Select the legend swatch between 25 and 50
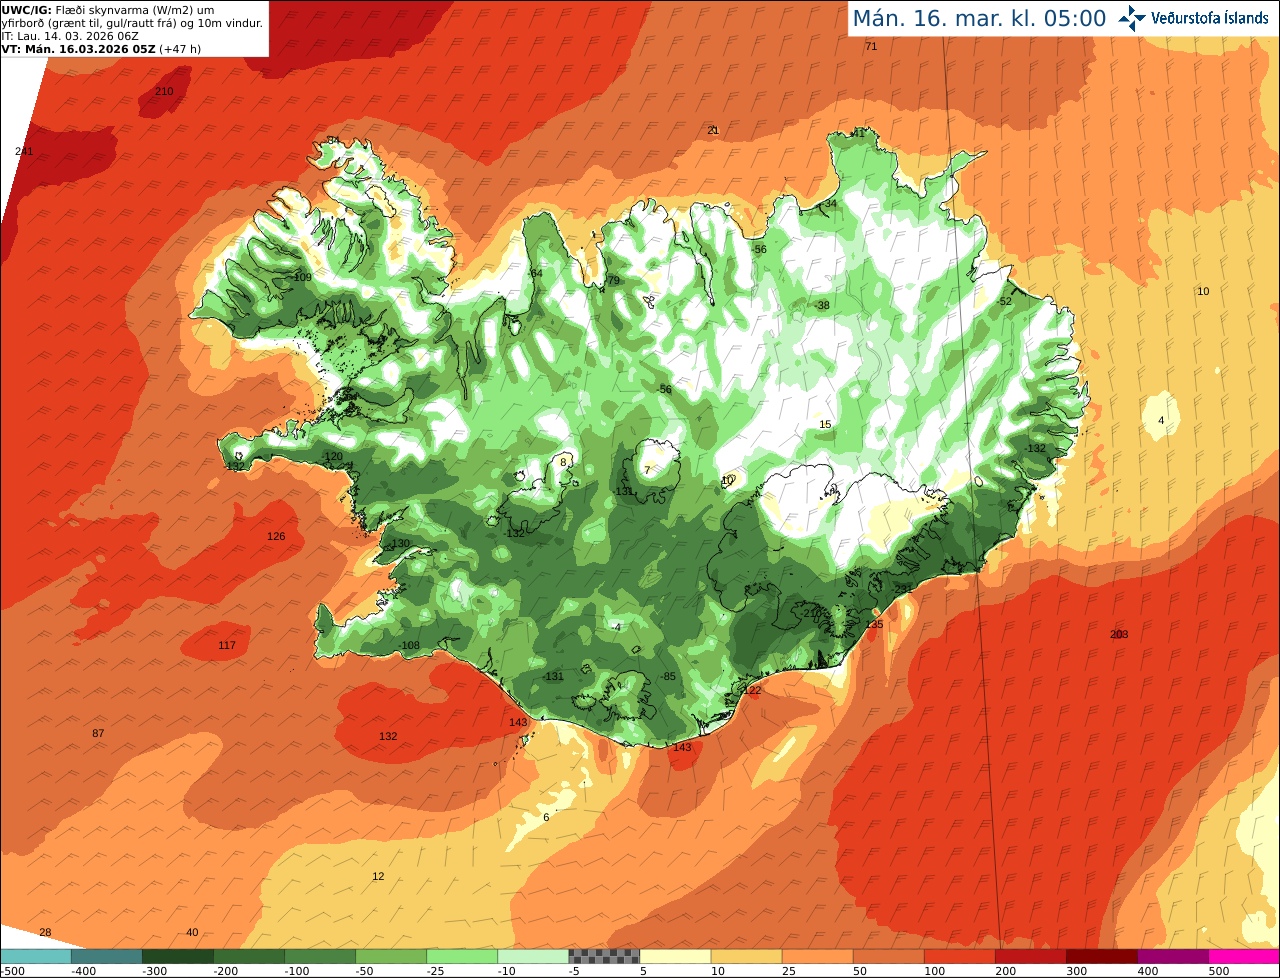1280x978 pixels. 816,956
